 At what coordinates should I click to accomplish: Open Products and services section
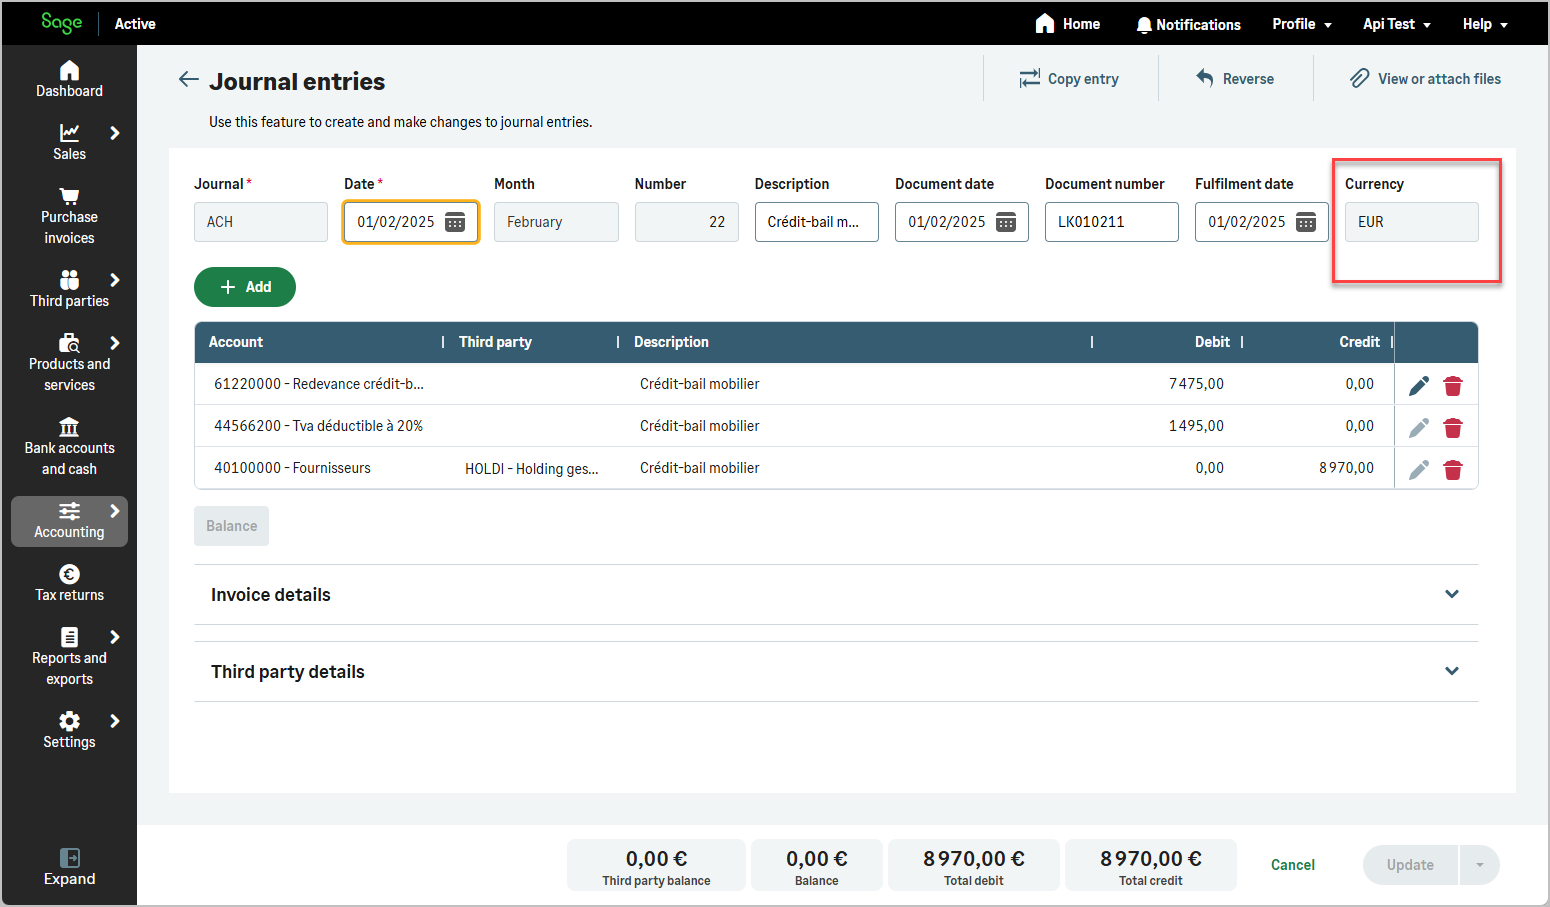point(69,364)
